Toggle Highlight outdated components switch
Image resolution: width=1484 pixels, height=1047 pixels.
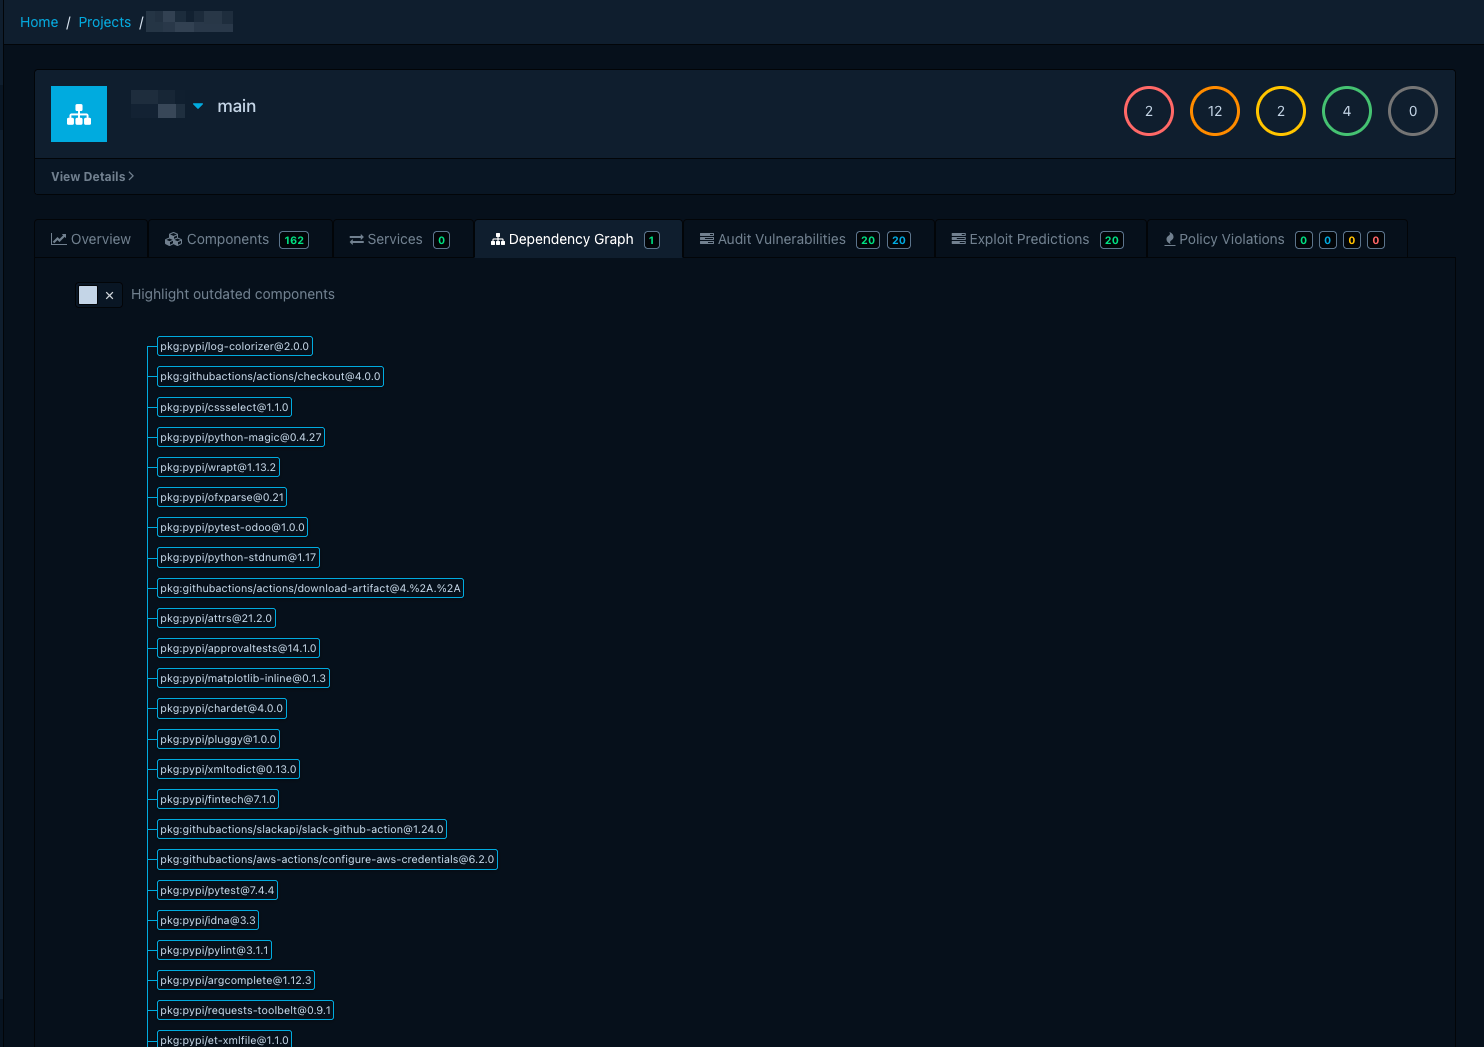click(99, 295)
